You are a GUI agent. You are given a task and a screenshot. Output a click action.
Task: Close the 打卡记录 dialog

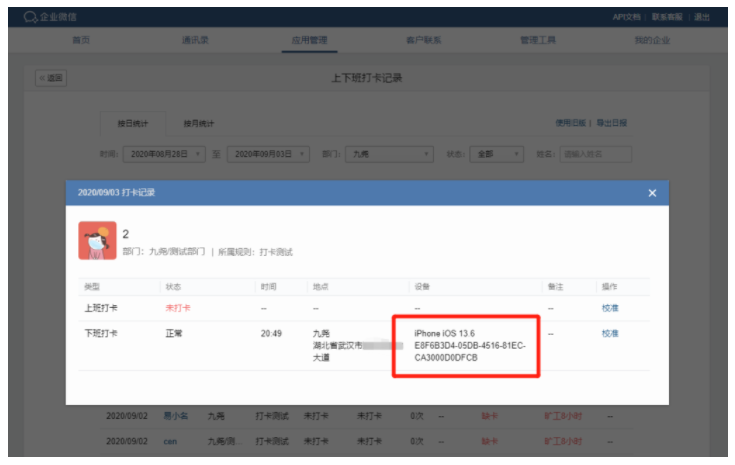click(x=652, y=193)
